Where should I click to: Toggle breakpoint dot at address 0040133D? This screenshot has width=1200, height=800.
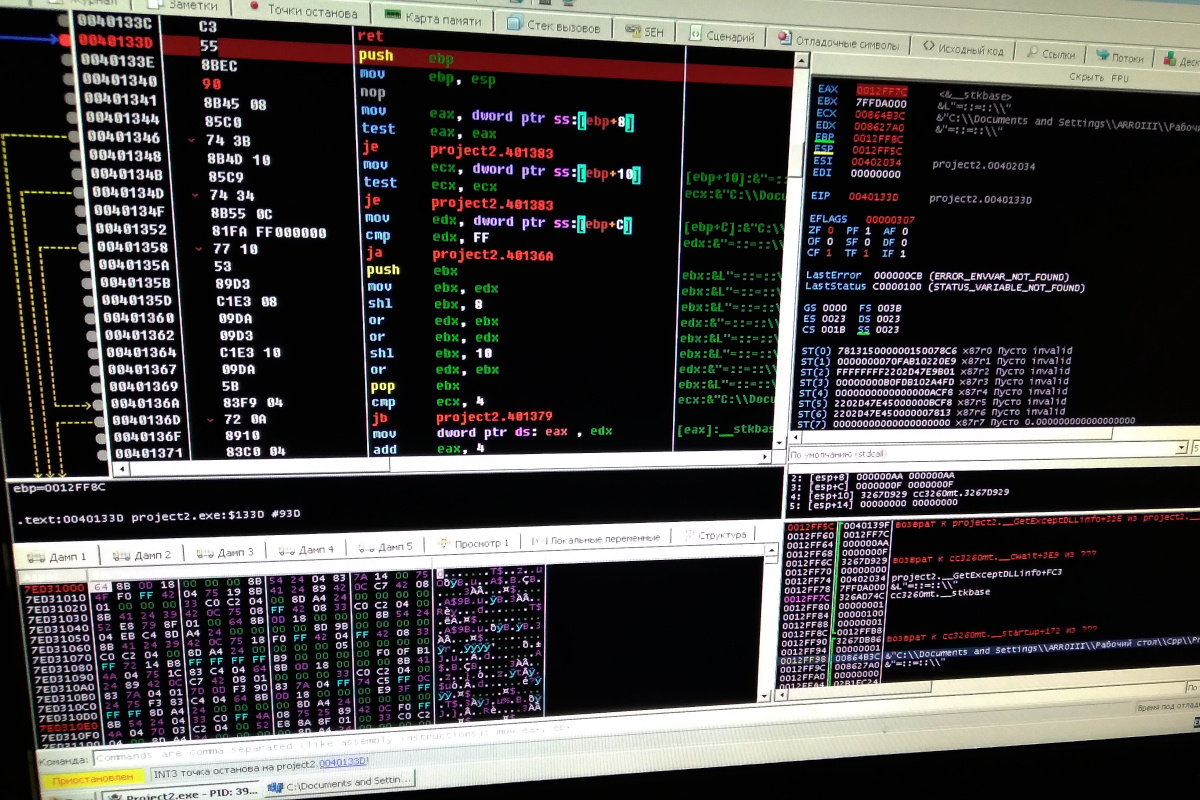point(65,41)
